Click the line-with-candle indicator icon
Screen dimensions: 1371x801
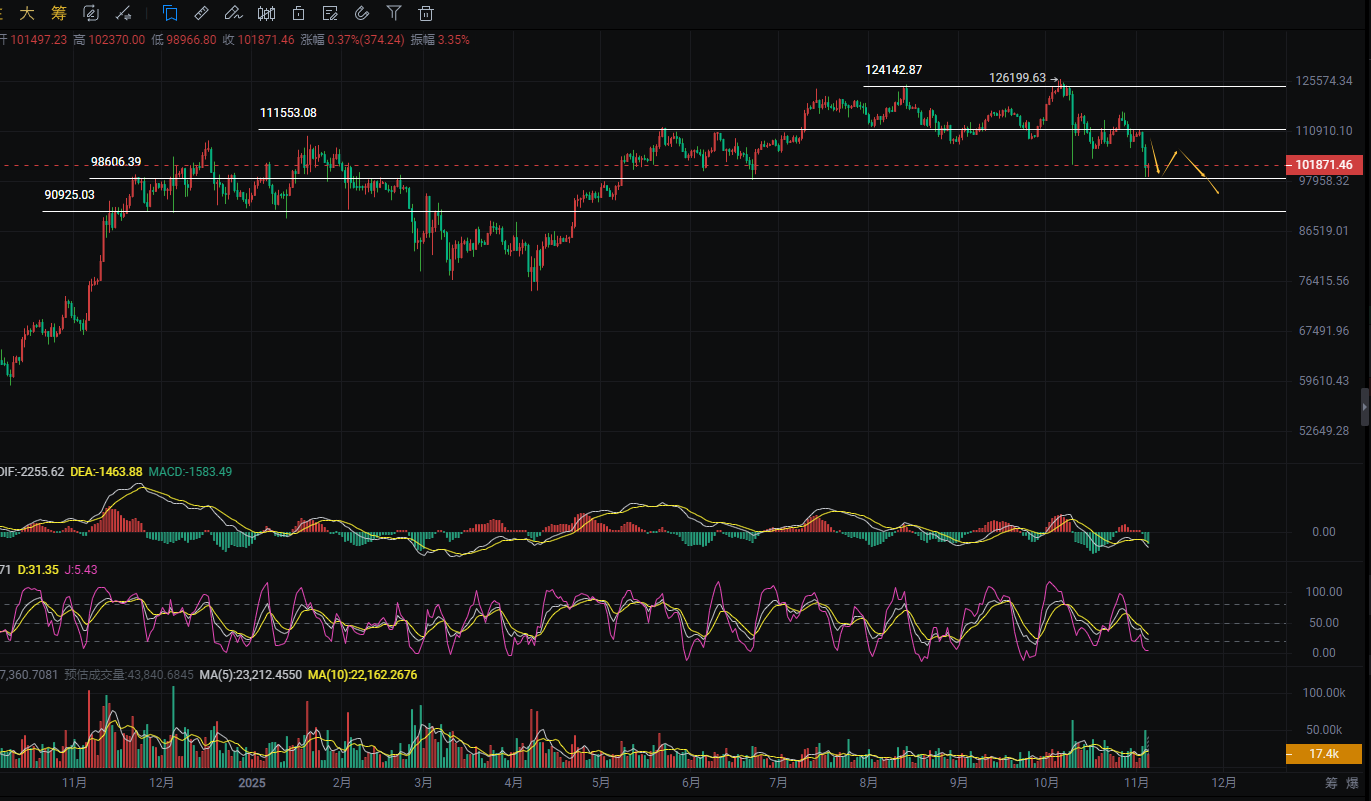(123, 13)
